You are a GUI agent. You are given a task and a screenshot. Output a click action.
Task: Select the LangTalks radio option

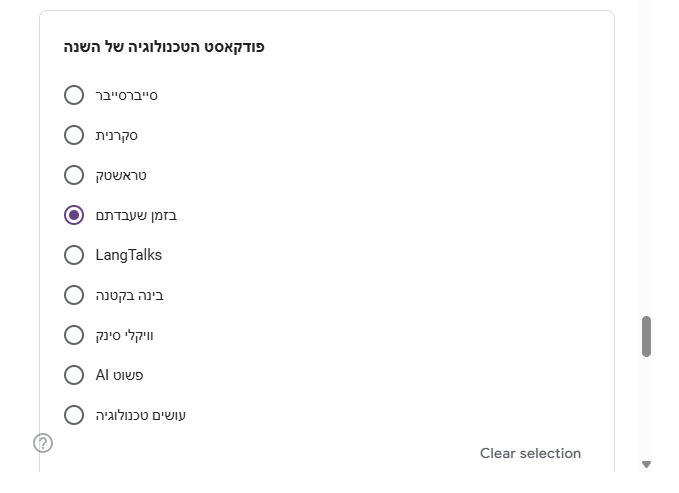[x=74, y=255]
